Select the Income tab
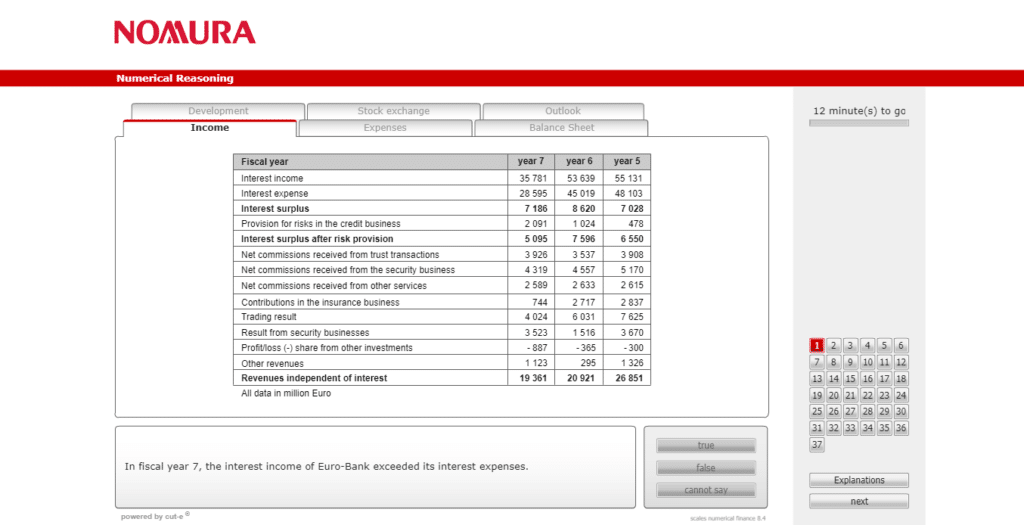This screenshot has width=1024, height=525. [210, 128]
